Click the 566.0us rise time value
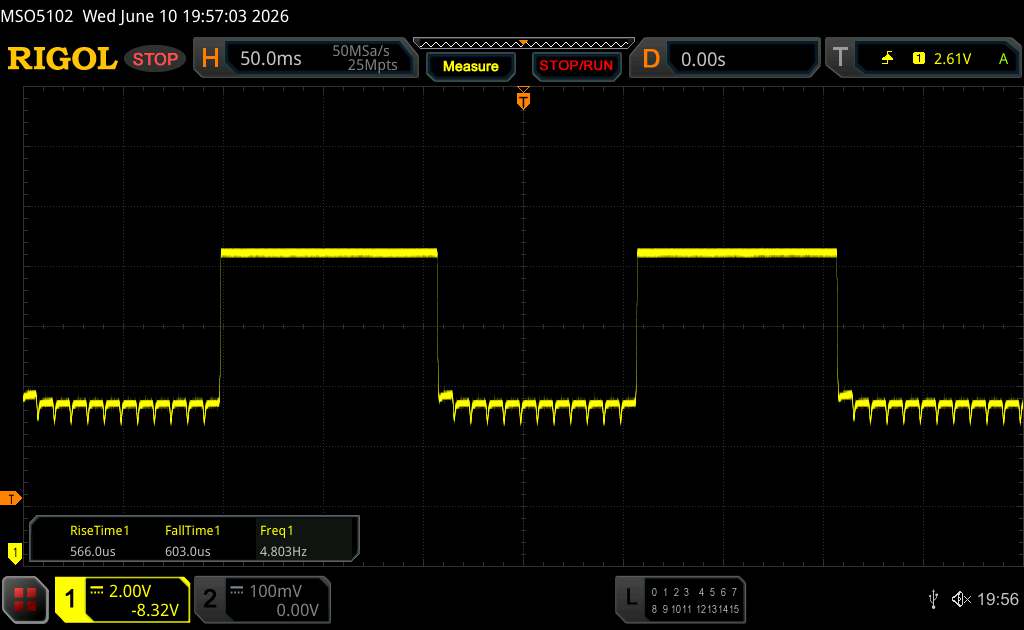The width and height of the screenshot is (1024, 630). pyautogui.click(x=93, y=552)
